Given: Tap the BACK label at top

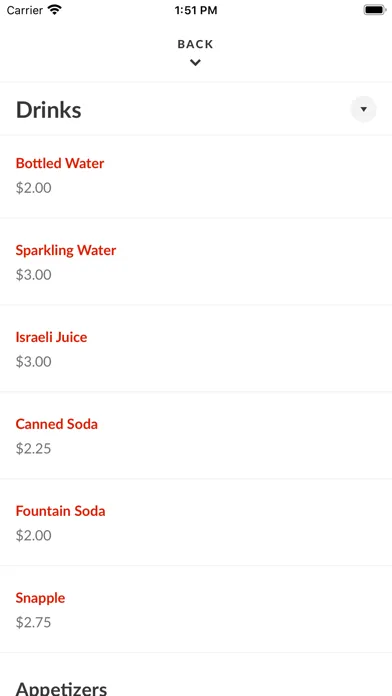Looking at the screenshot, I should coord(195,44).
